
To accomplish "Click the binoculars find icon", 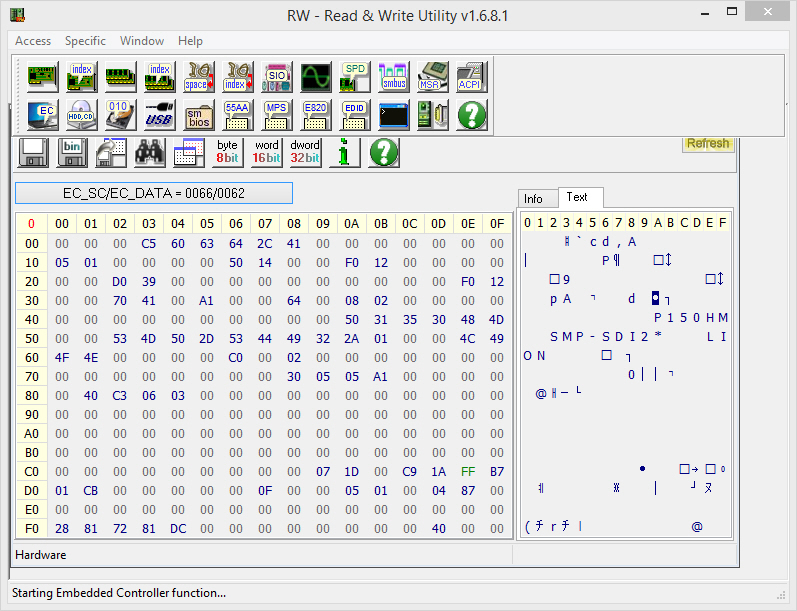I will (x=150, y=152).
